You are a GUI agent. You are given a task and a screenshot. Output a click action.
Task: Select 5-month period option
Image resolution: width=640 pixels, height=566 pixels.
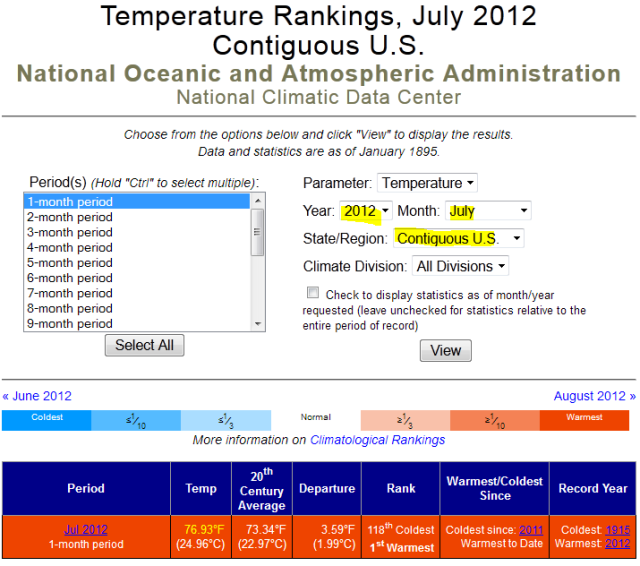pos(137,263)
